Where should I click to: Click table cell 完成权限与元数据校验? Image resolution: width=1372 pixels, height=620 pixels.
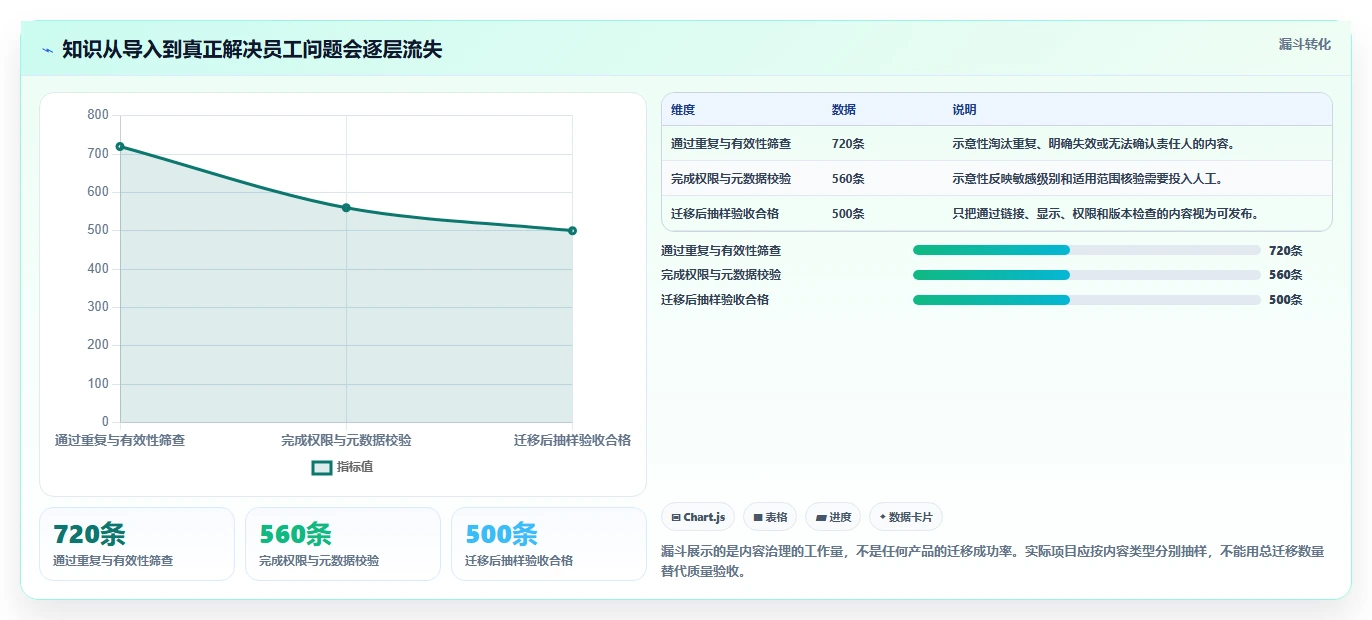coord(731,179)
